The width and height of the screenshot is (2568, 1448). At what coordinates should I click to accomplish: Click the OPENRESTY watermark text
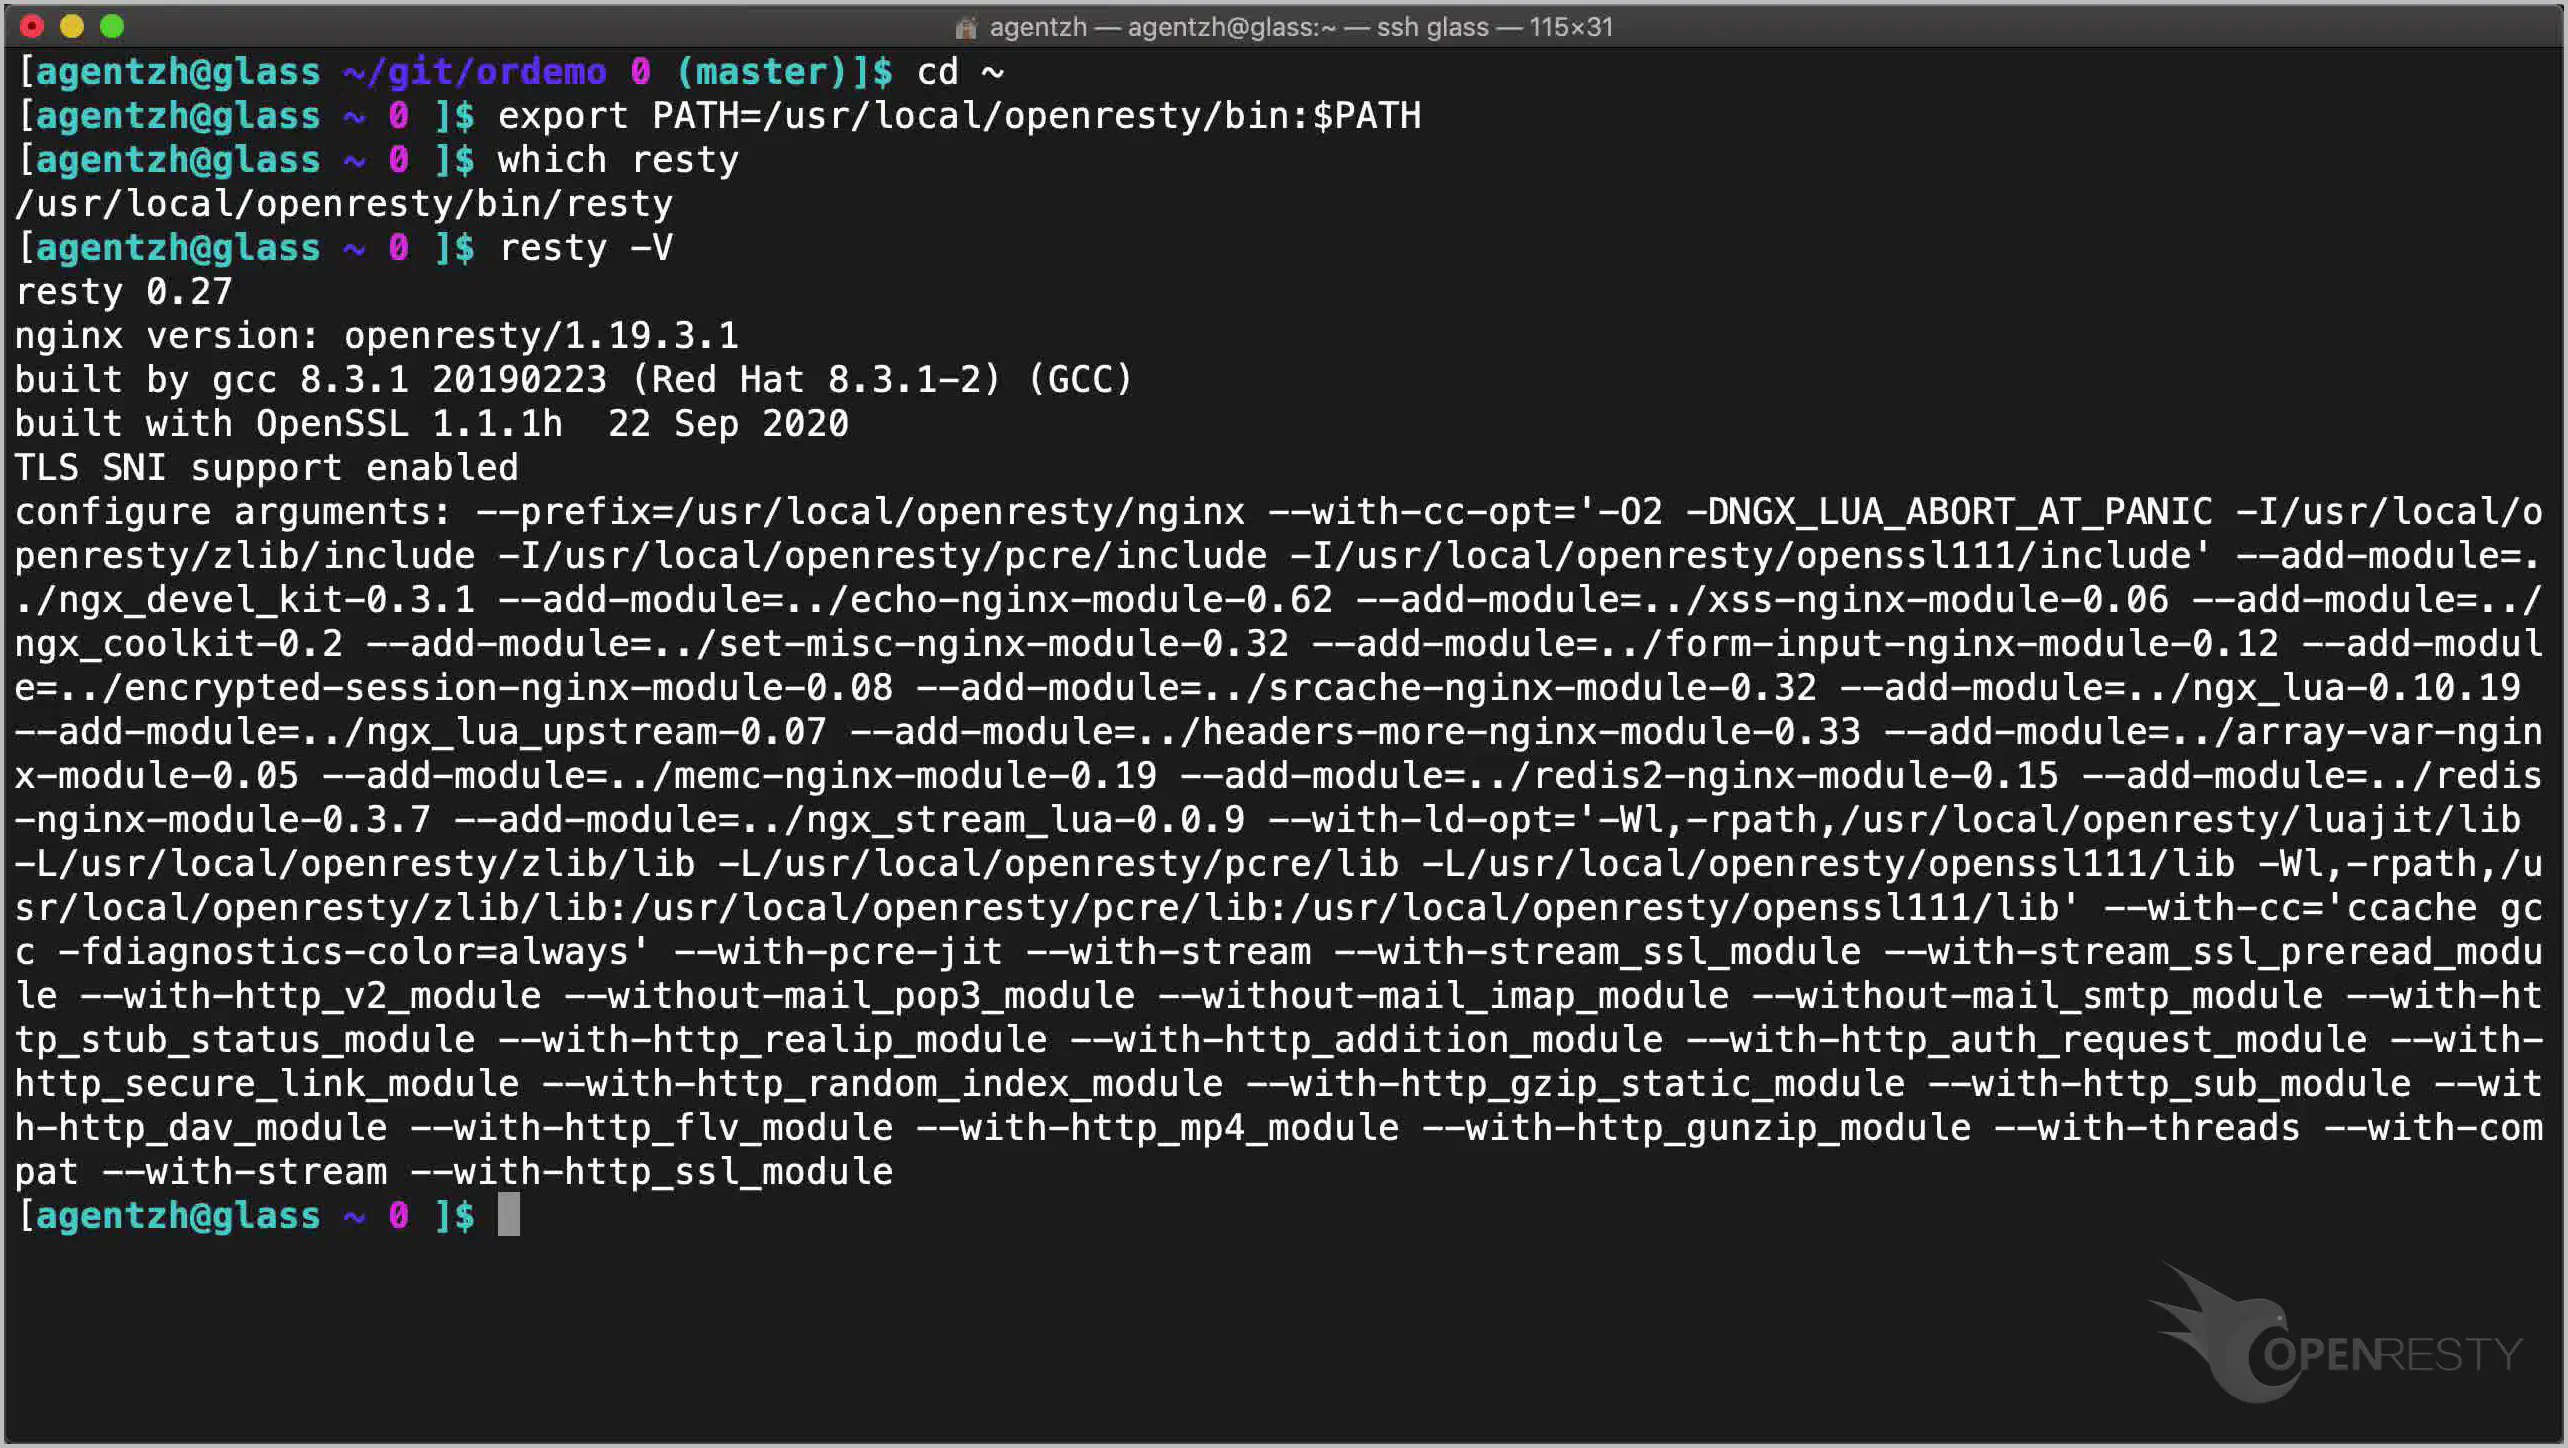click(x=2392, y=1355)
